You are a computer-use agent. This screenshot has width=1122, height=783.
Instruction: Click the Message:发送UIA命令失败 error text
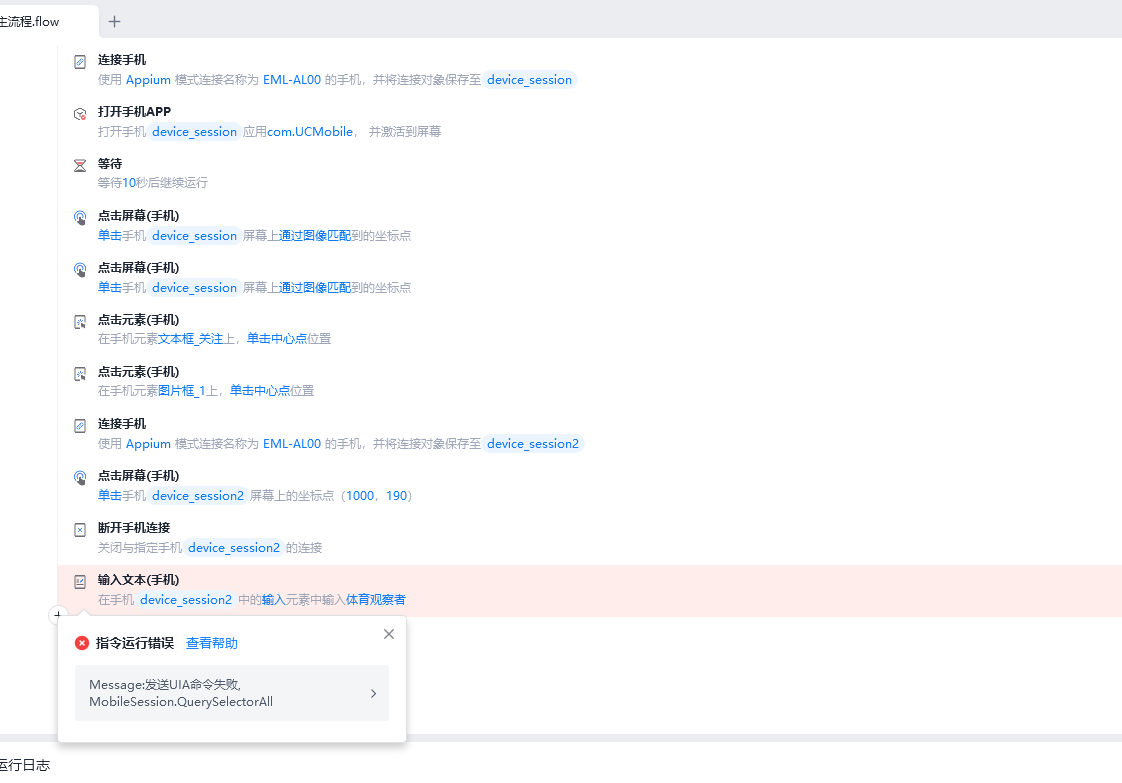181,694
